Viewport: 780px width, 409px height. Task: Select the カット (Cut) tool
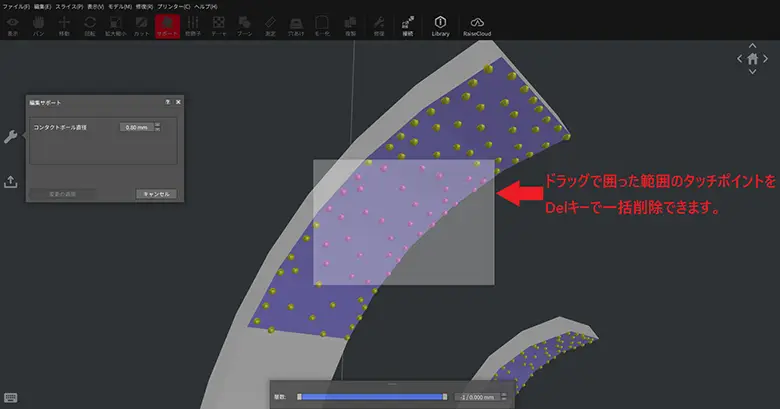pyautogui.click(x=141, y=24)
